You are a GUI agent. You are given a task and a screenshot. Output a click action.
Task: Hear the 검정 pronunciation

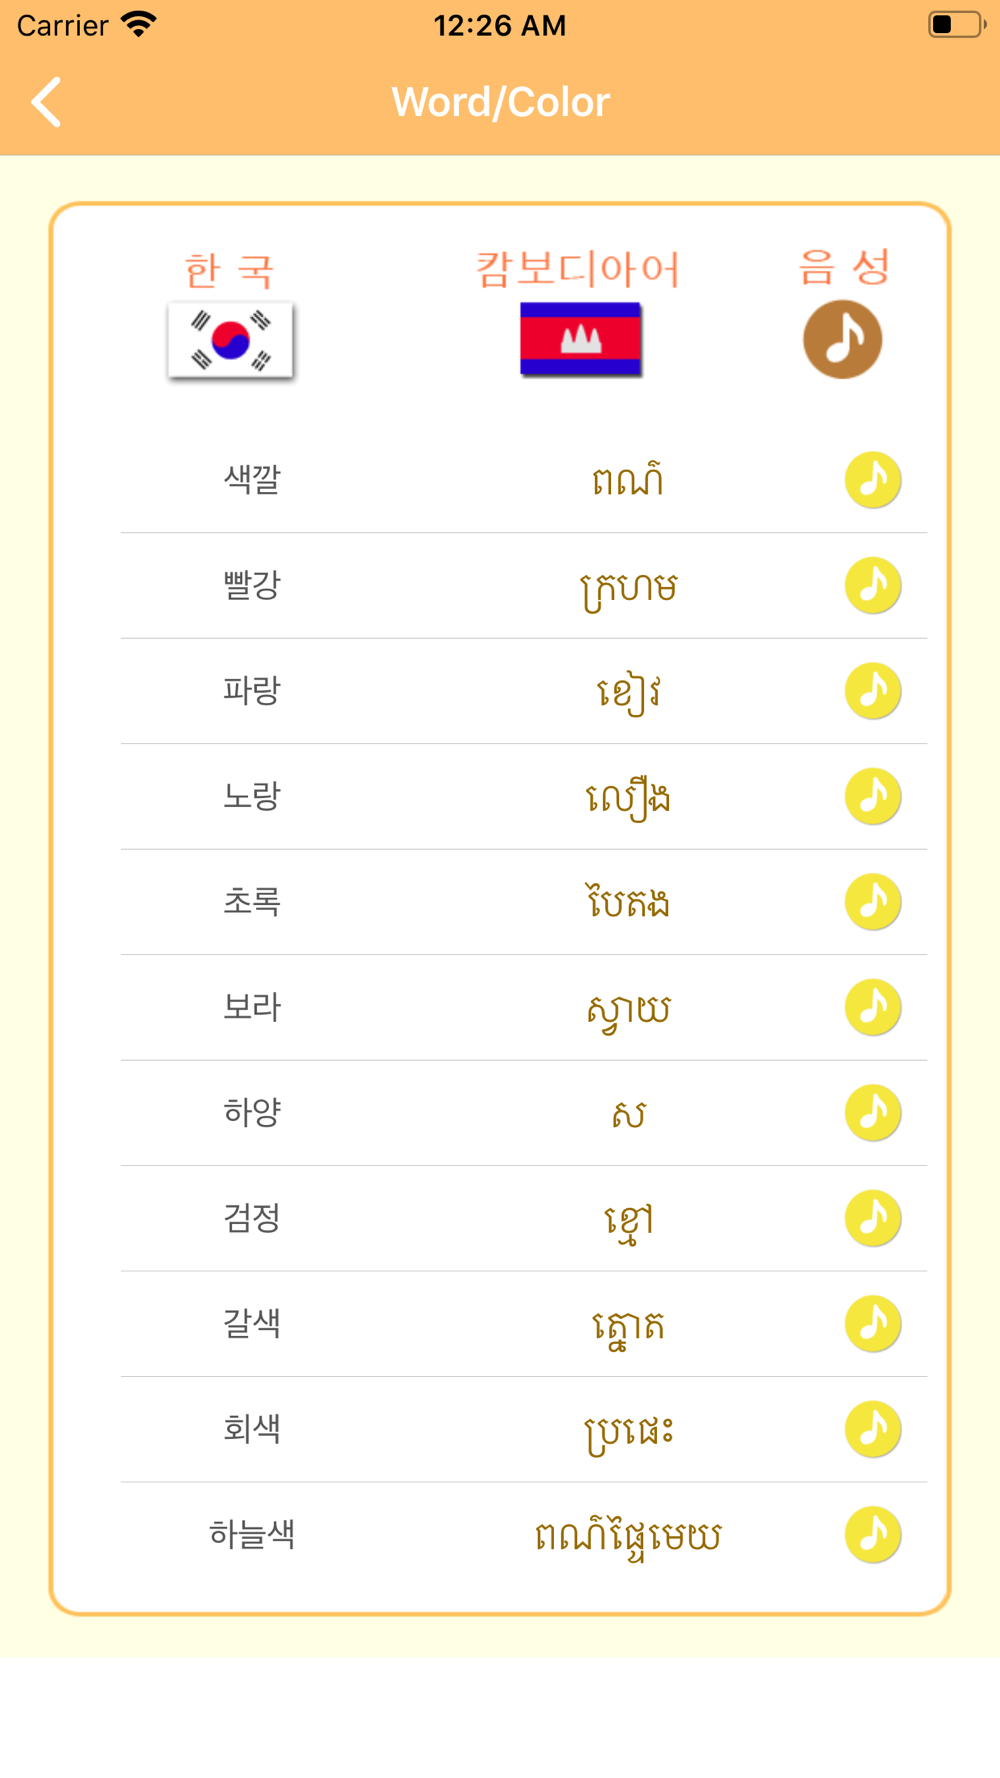coord(873,1218)
